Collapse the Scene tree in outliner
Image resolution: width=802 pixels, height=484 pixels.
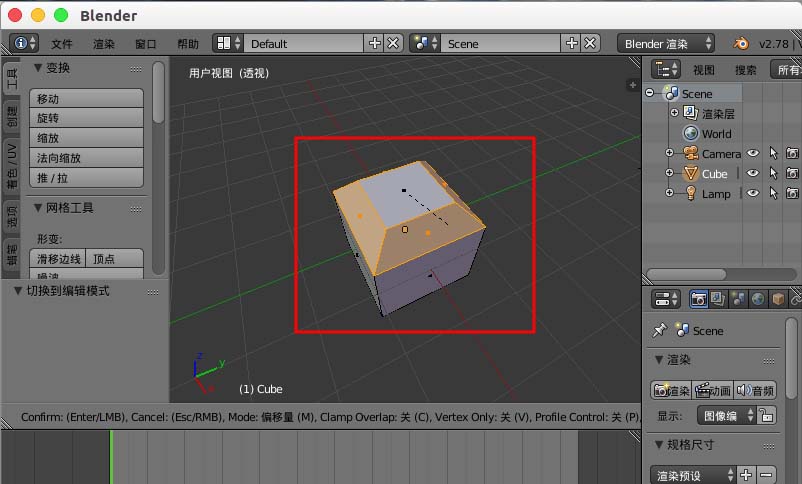[x=650, y=93]
